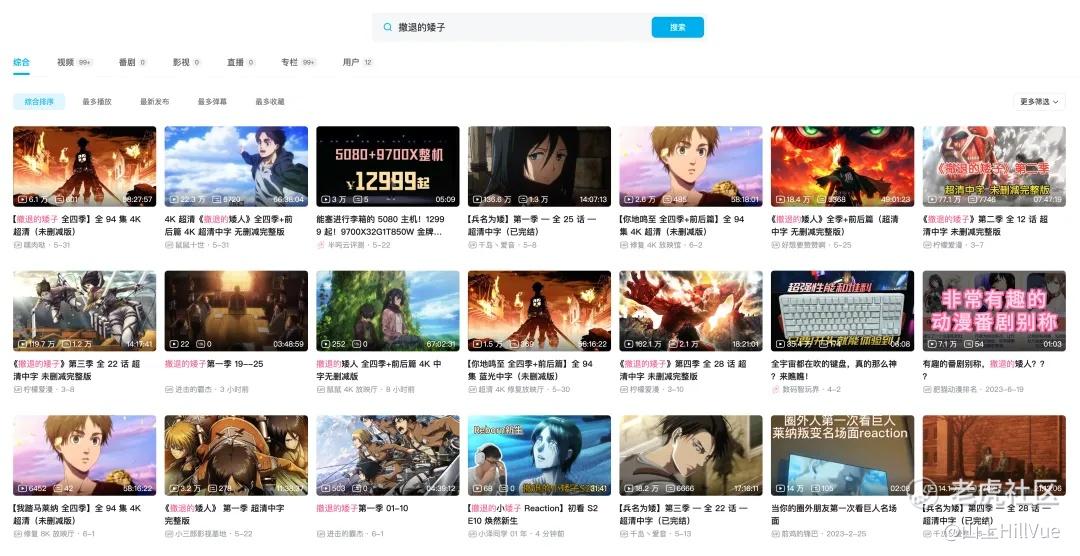This screenshot has height=556, width=1080.
Task: Click the uploader icon beside 数码智玩界
Action: 775,389
